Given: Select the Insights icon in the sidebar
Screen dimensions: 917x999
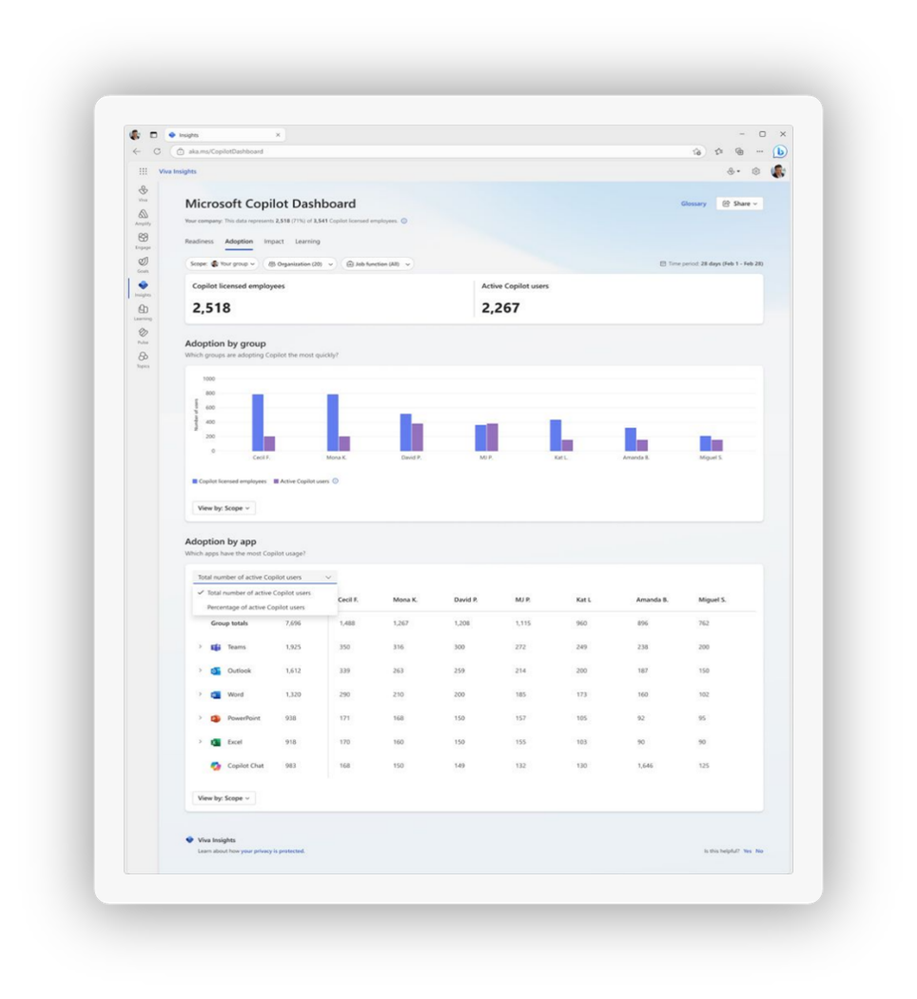Looking at the screenshot, I should pyautogui.click(x=143, y=288).
